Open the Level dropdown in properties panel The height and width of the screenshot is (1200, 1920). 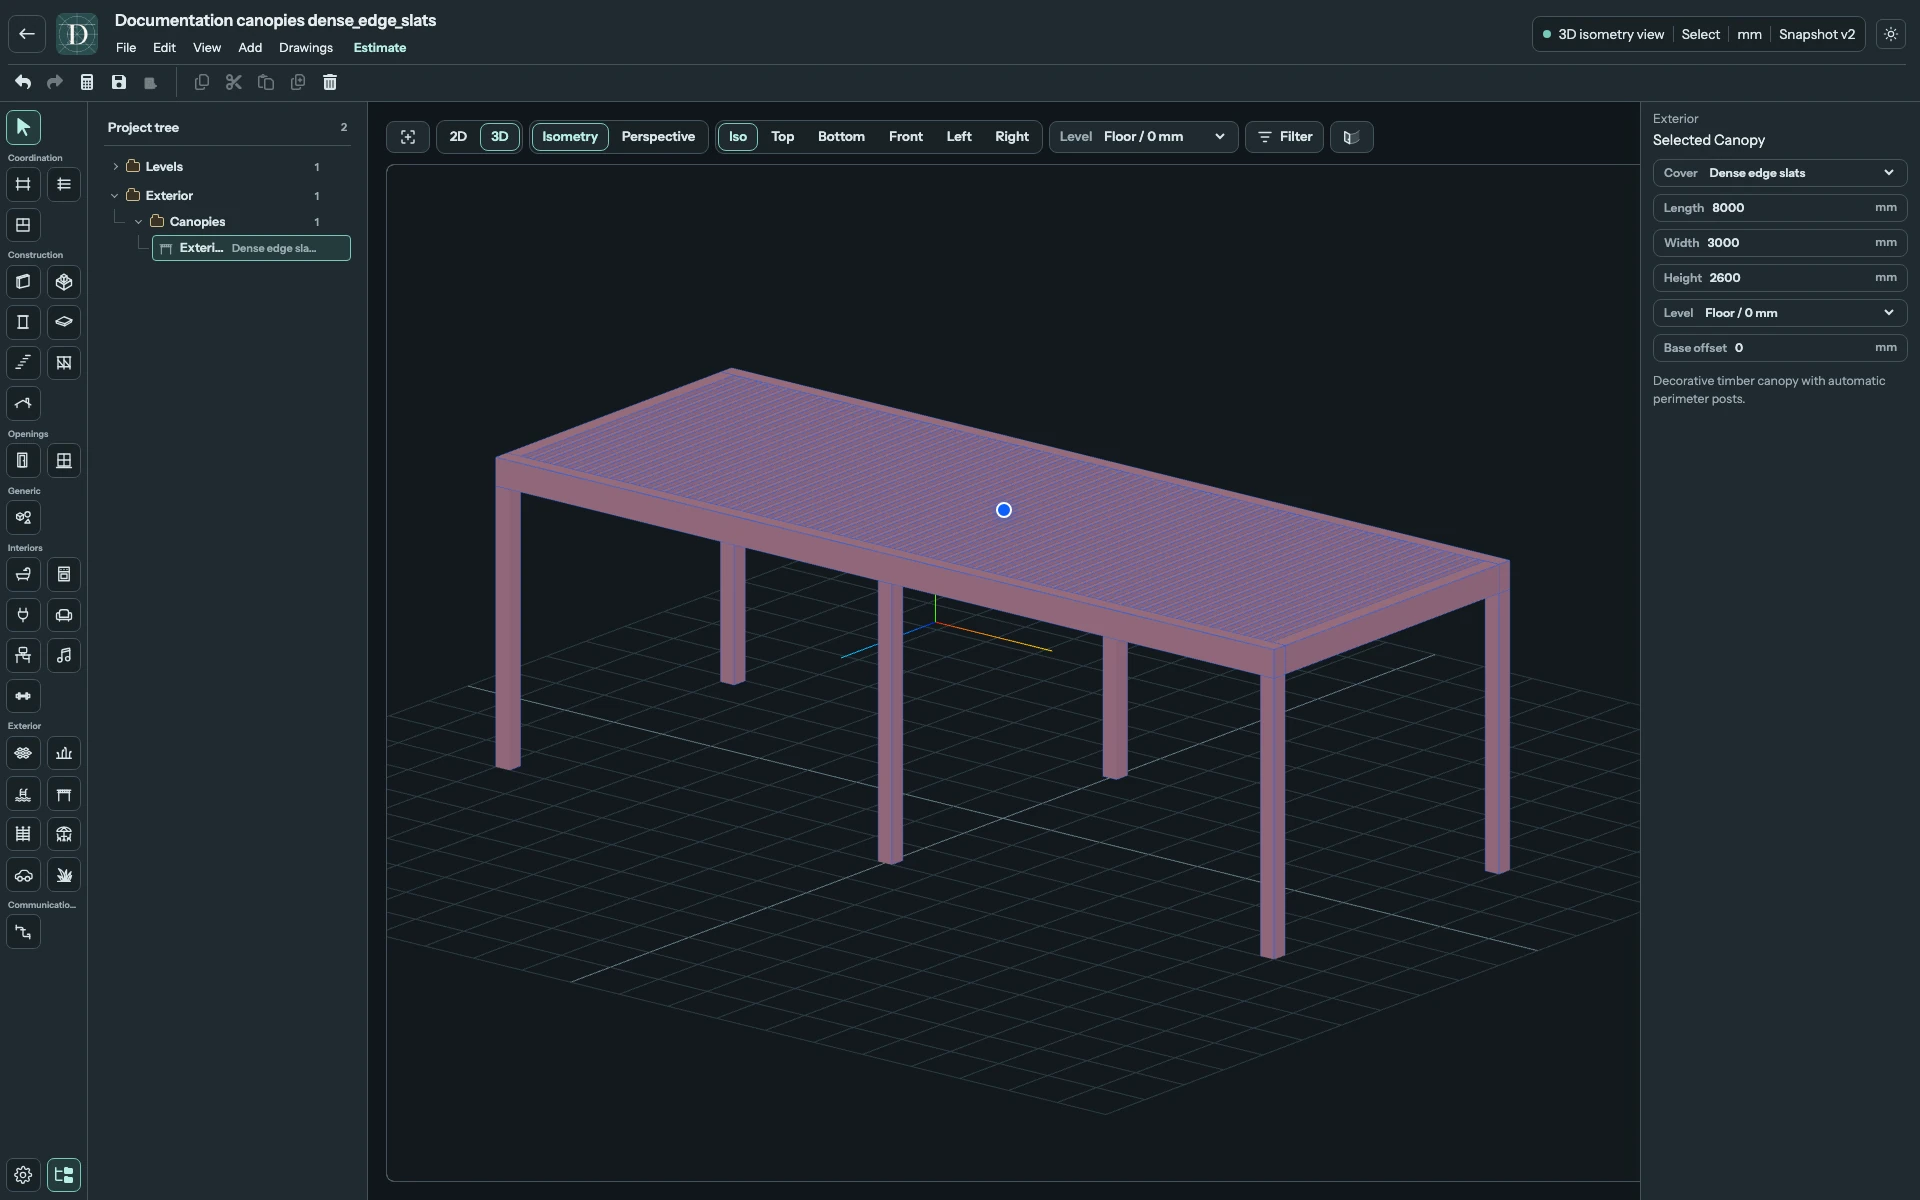tap(1780, 313)
